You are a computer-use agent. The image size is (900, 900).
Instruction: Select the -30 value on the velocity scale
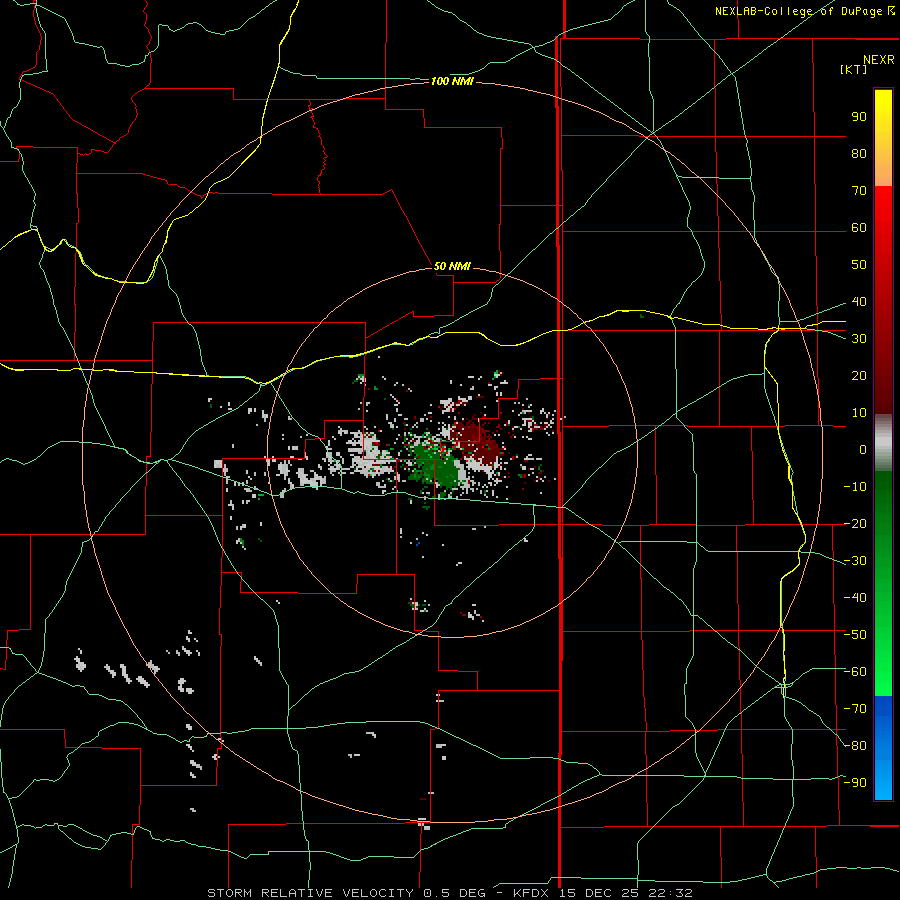(855, 561)
